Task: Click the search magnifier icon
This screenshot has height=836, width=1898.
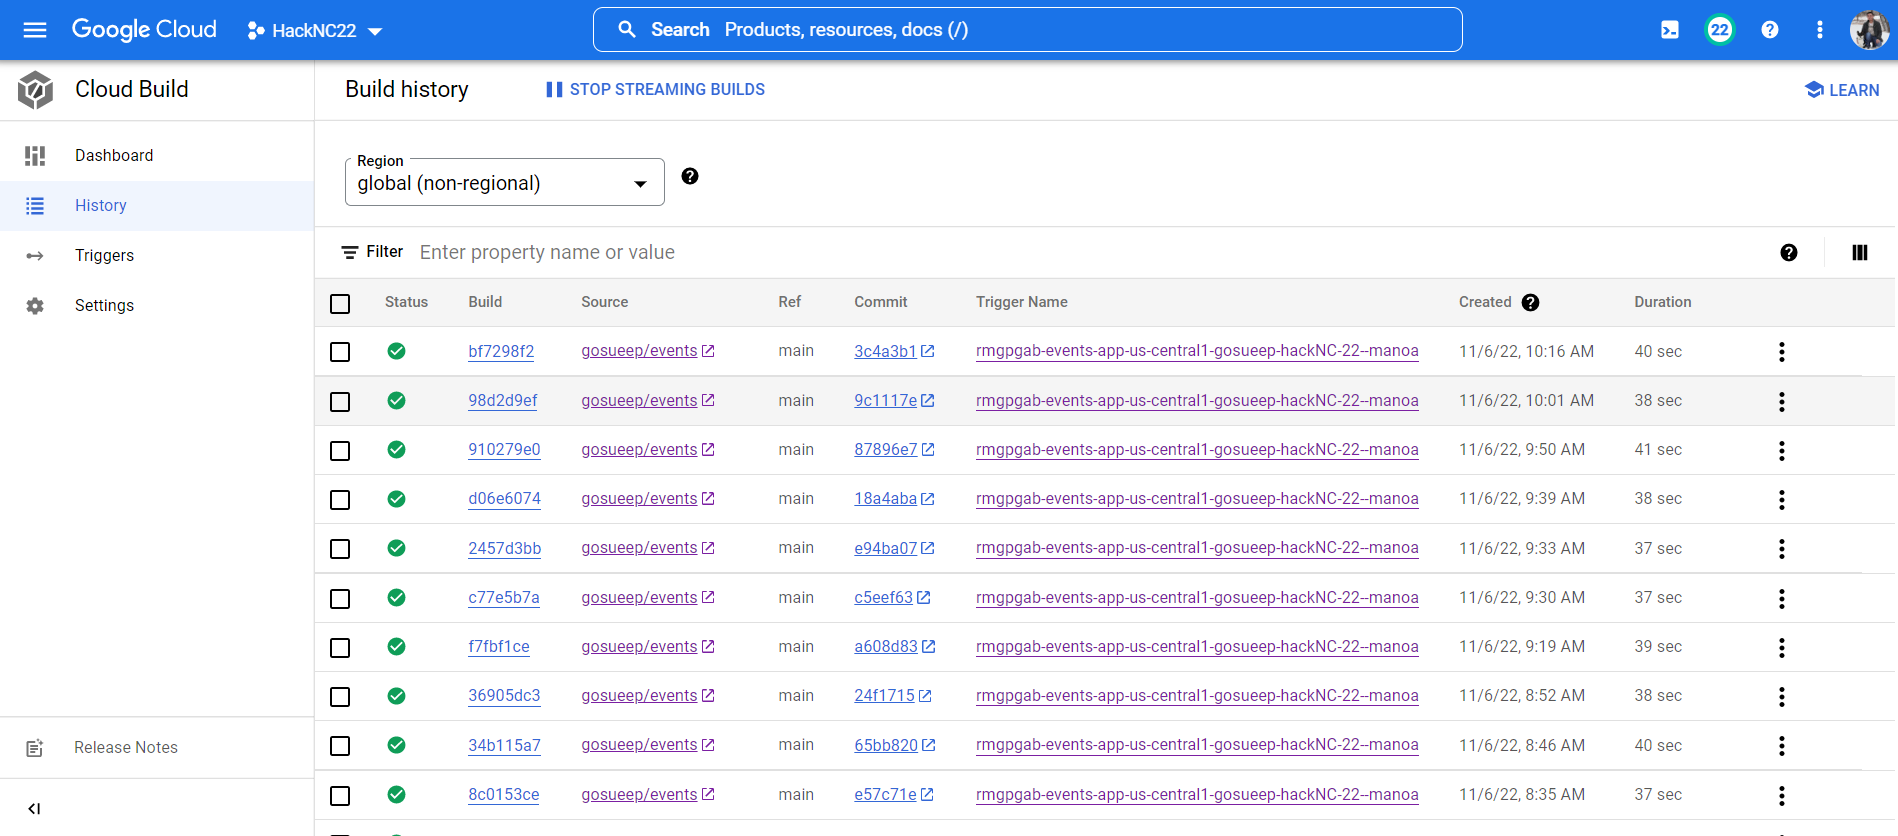Action: click(x=627, y=30)
